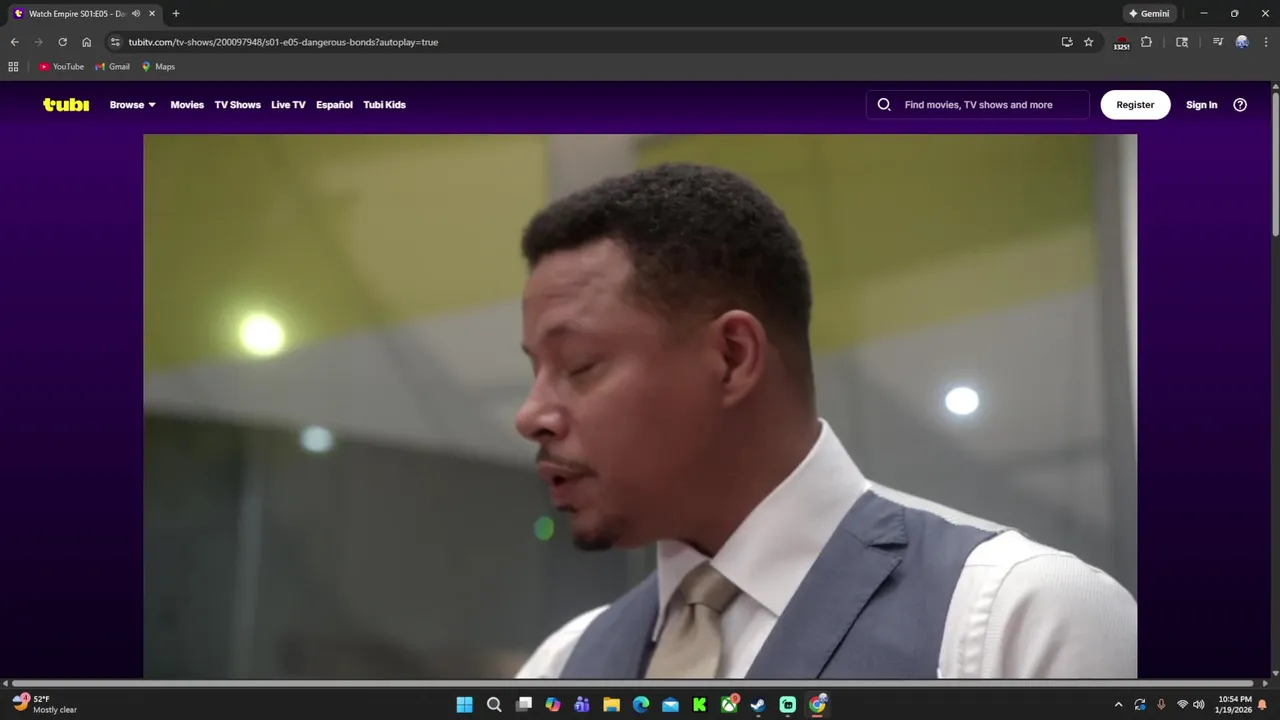Click the Tubi logo in header
Viewport: 1280px width, 720px height.
coord(66,104)
